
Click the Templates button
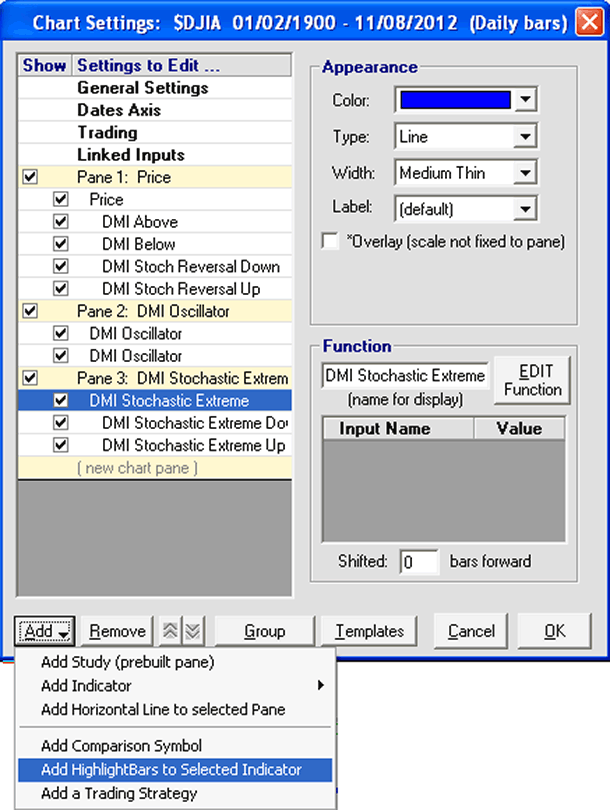(369, 631)
